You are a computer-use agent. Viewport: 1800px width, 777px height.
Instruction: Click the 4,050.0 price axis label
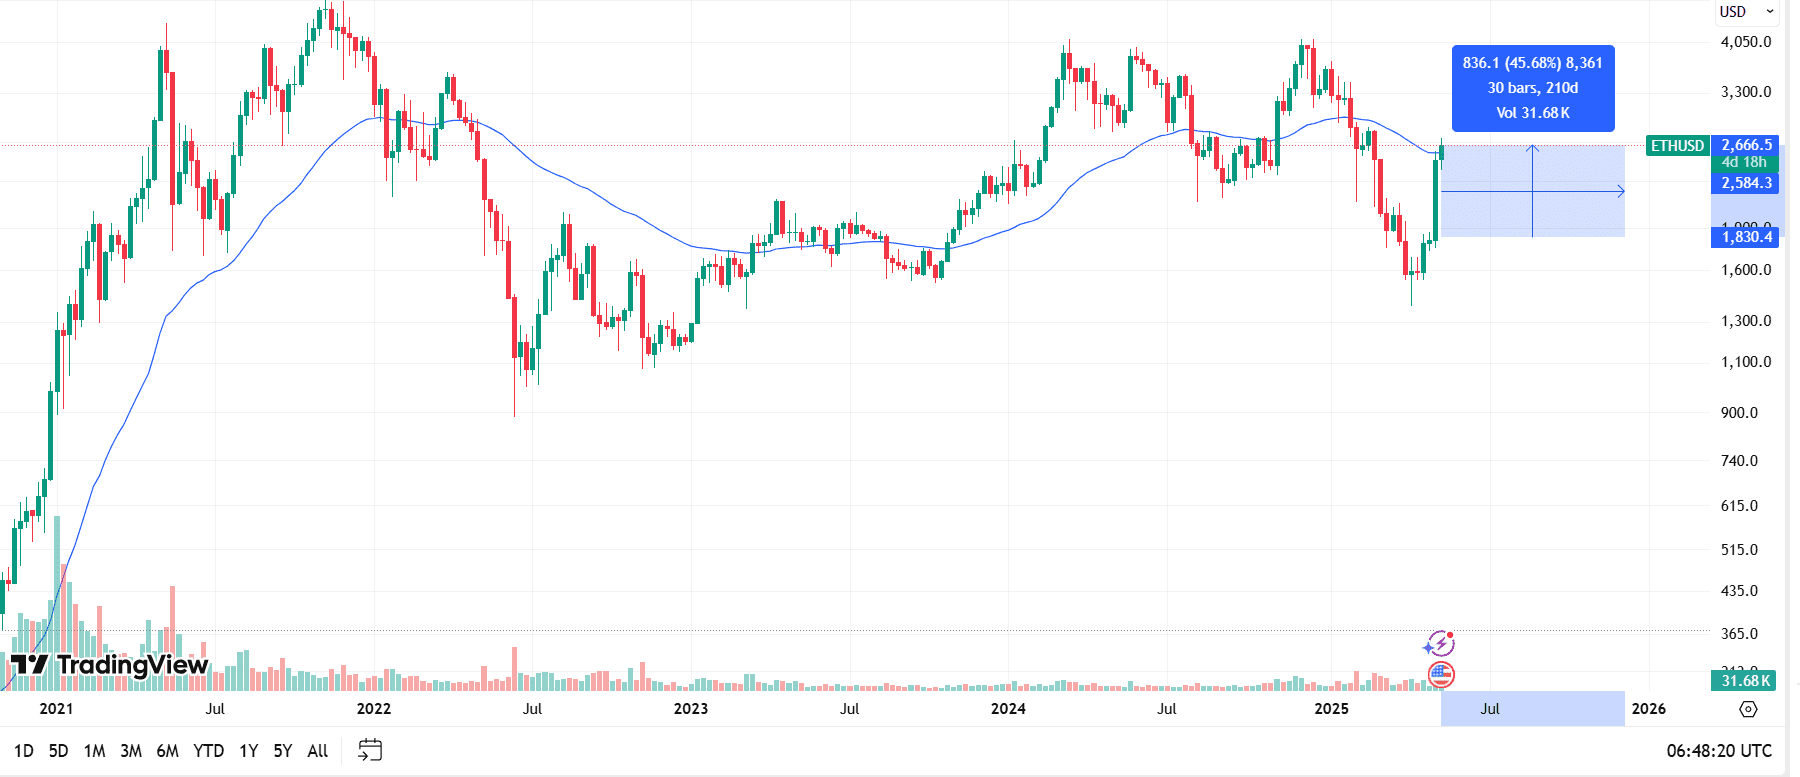[1746, 42]
